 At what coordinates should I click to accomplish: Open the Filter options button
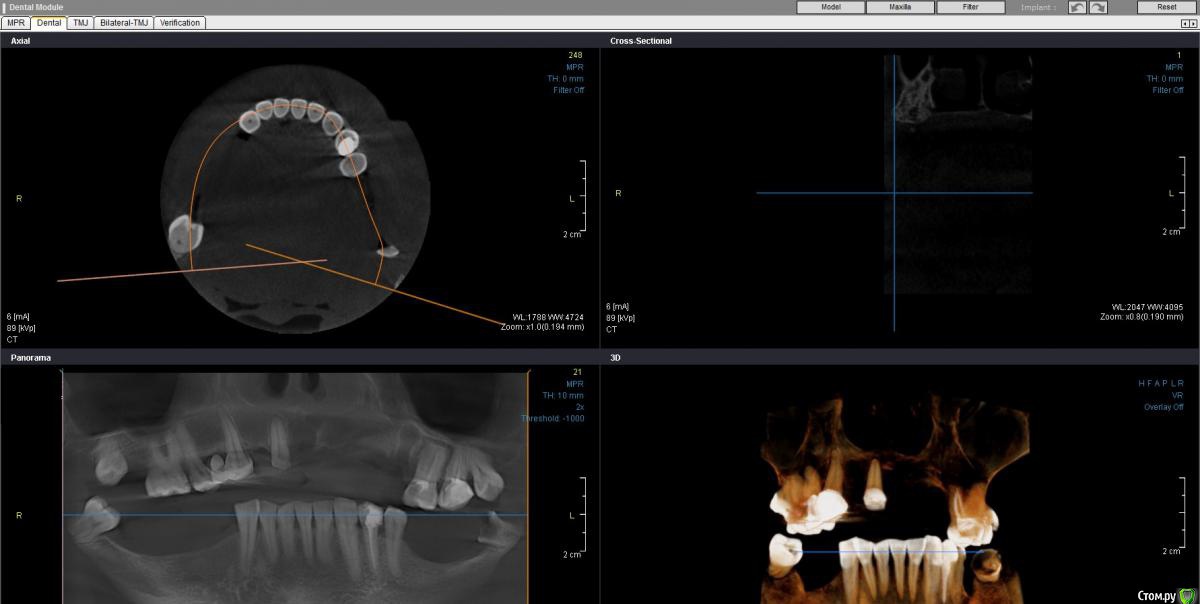[x=970, y=7]
